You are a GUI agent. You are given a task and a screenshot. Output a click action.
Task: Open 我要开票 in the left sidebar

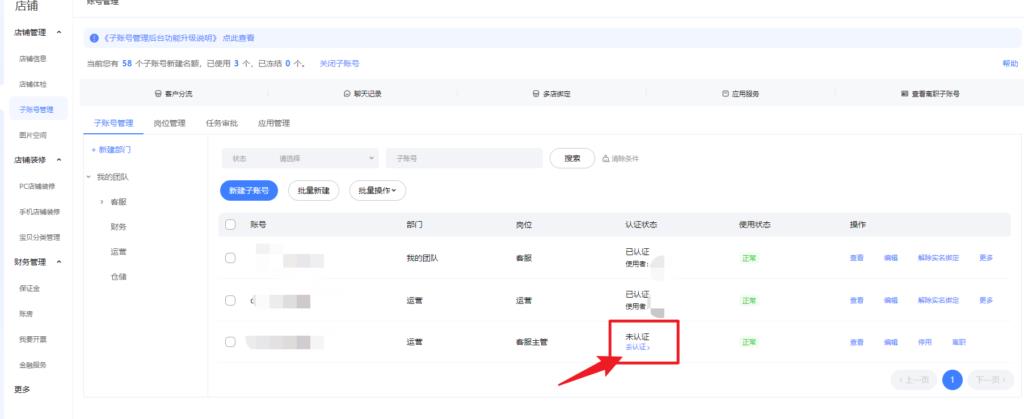[x=33, y=339]
